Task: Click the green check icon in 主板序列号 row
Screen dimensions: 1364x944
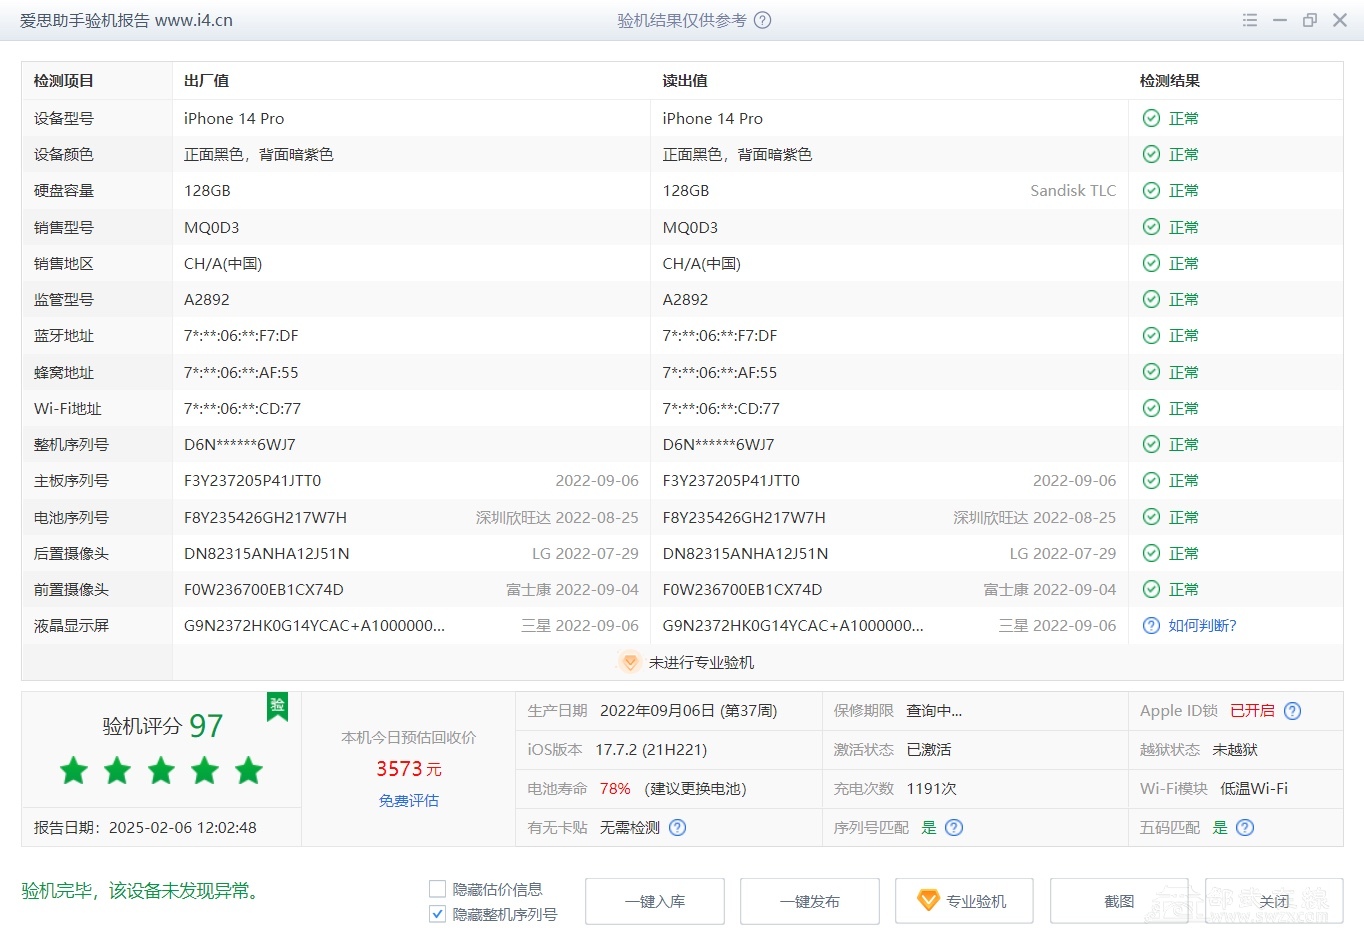Action: pyautogui.click(x=1151, y=480)
